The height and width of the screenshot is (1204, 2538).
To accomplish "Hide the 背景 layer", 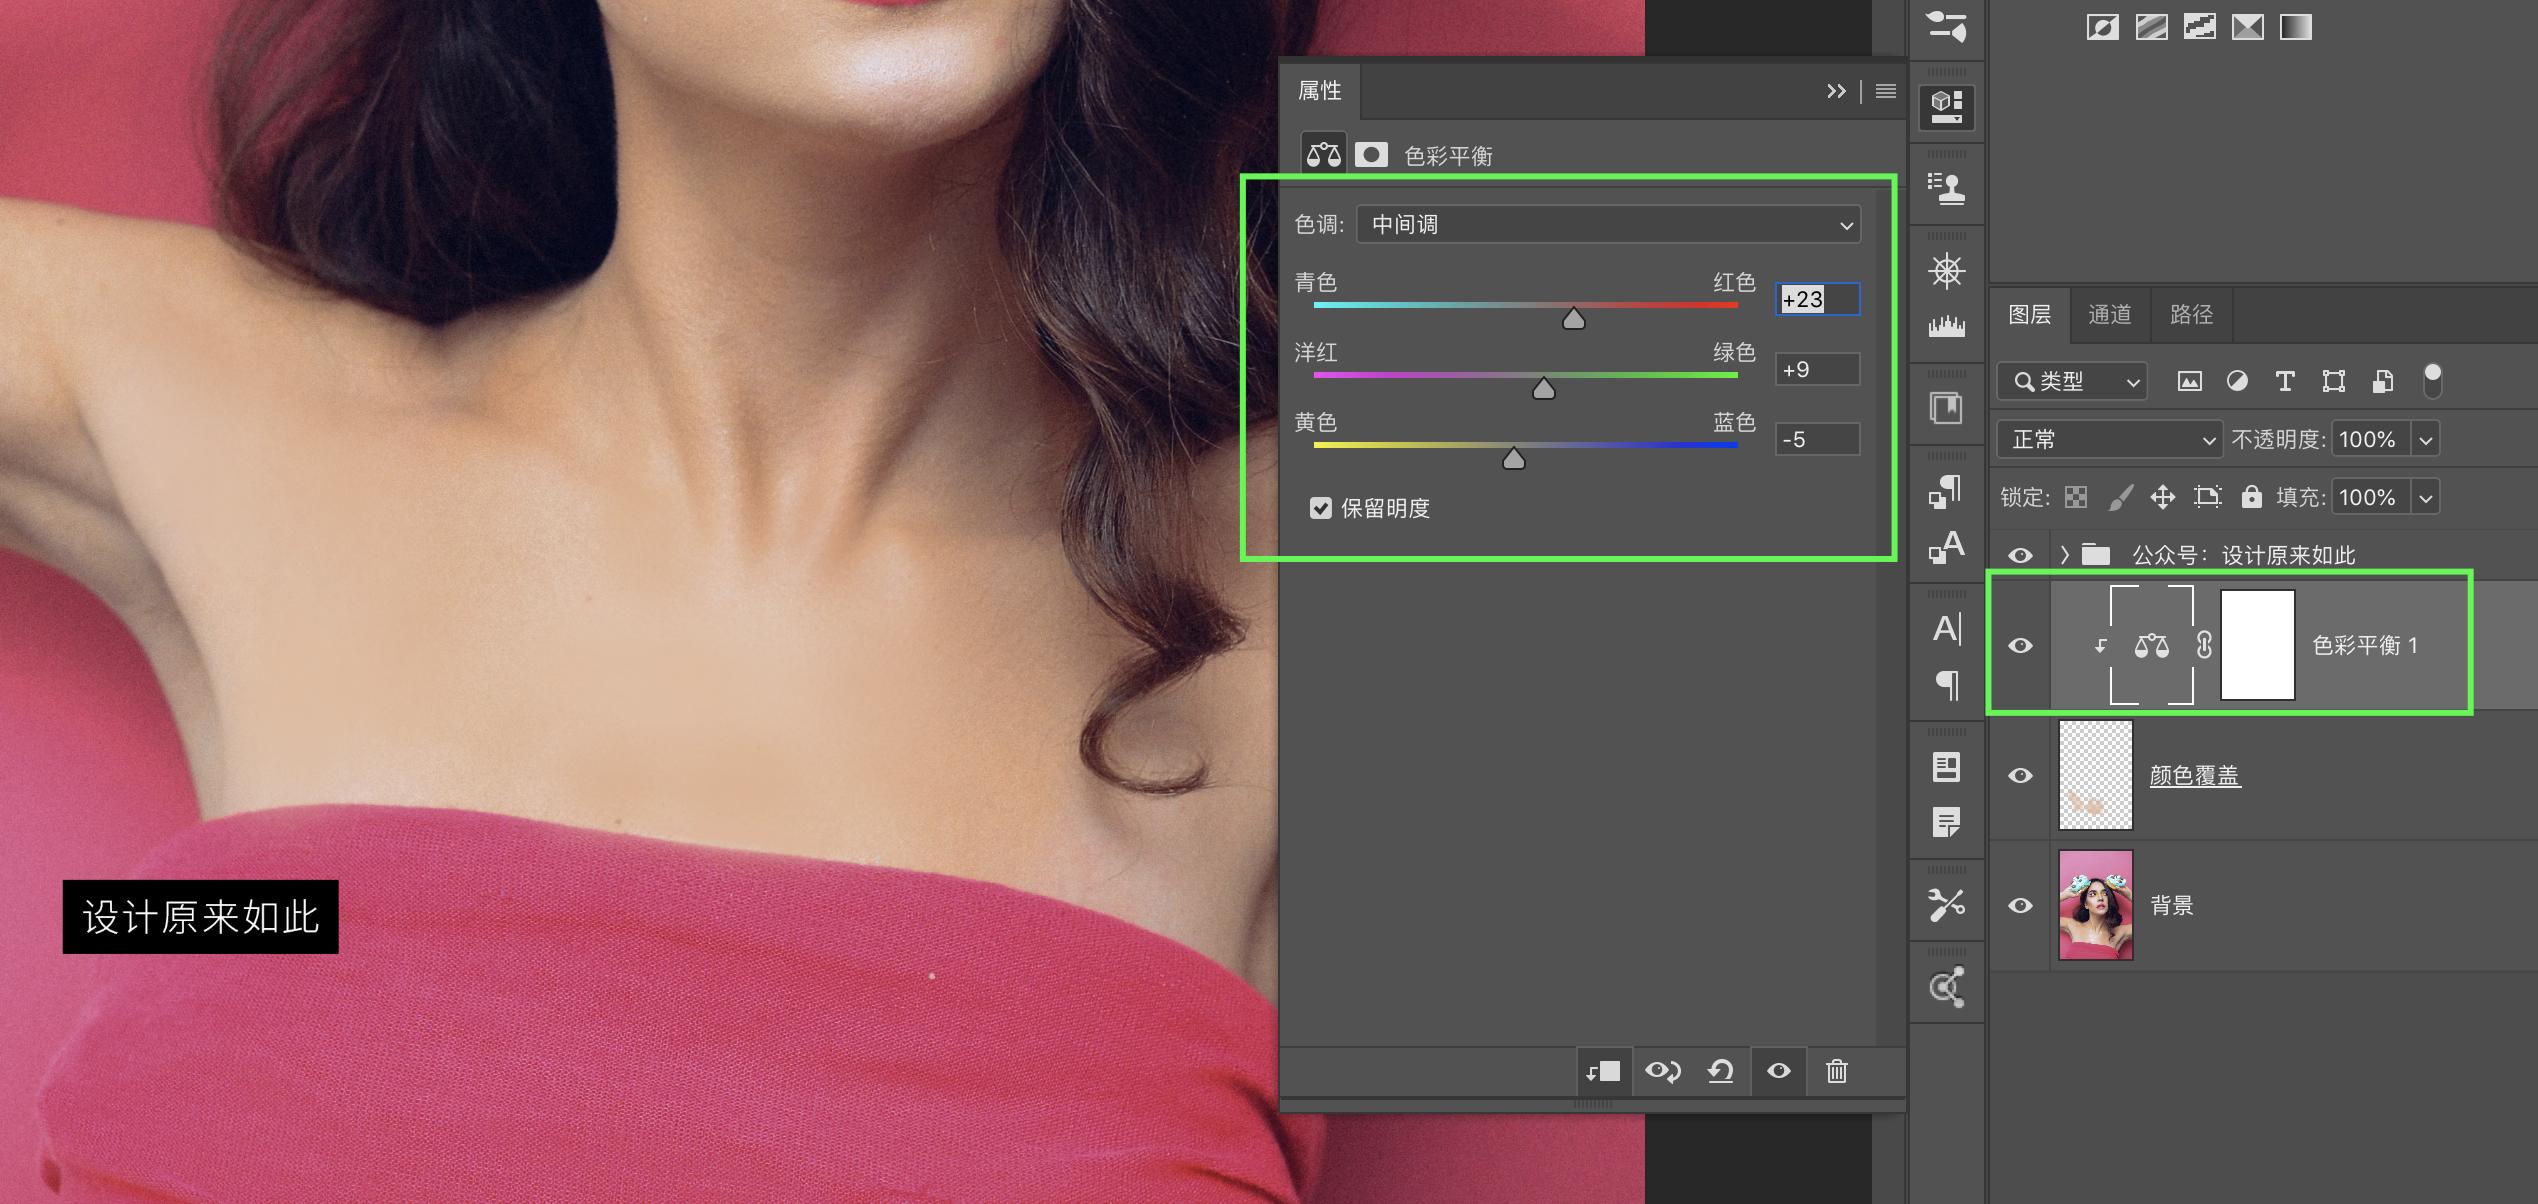I will (x=2020, y=905).
